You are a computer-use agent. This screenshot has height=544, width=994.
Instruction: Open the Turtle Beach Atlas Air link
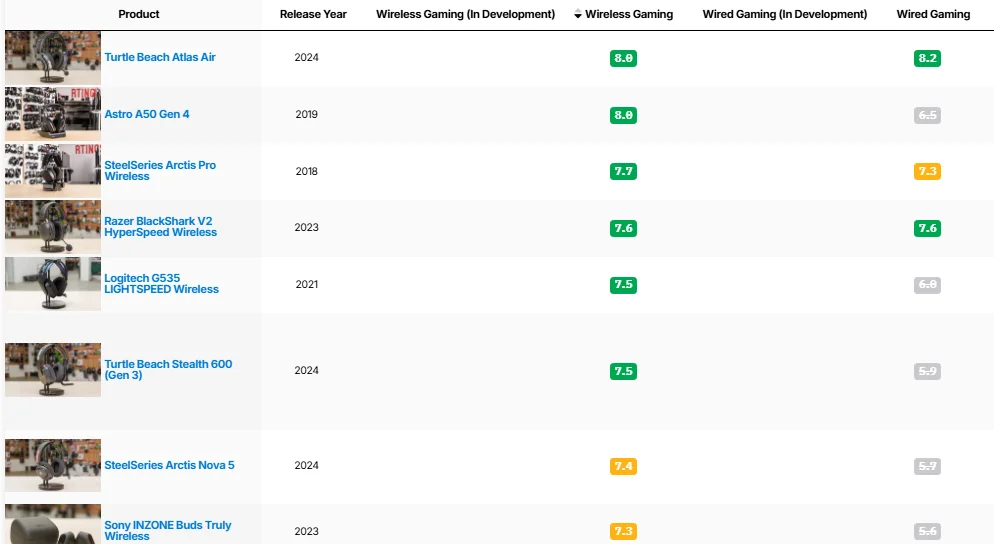coord(160,57)
